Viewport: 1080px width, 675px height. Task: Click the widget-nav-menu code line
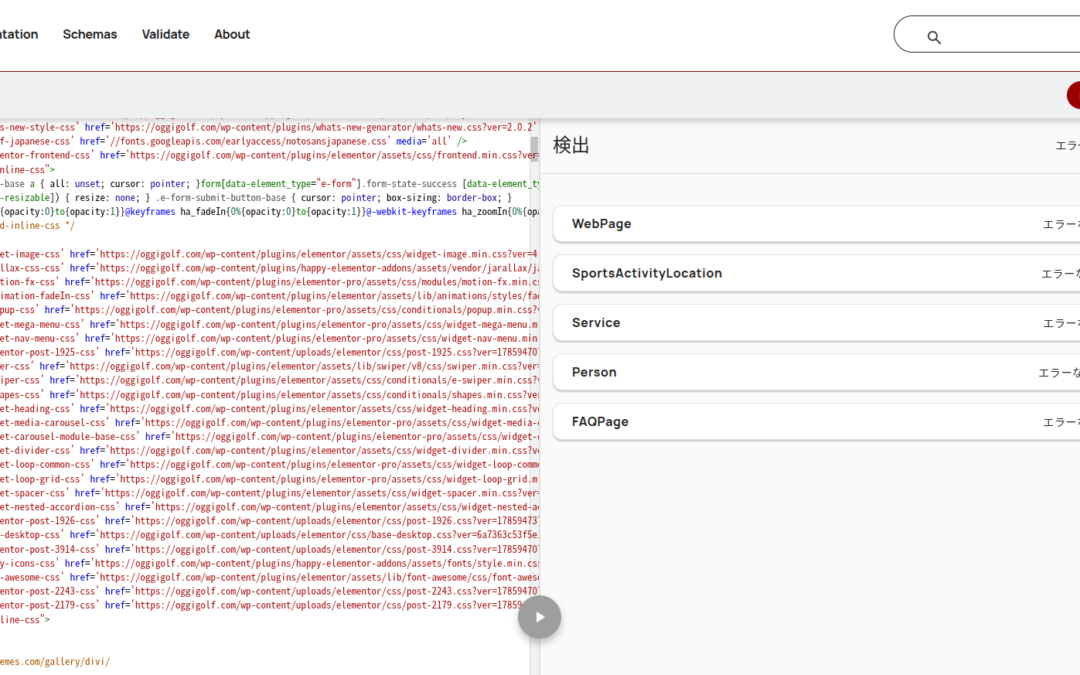(x=269, y=338)
